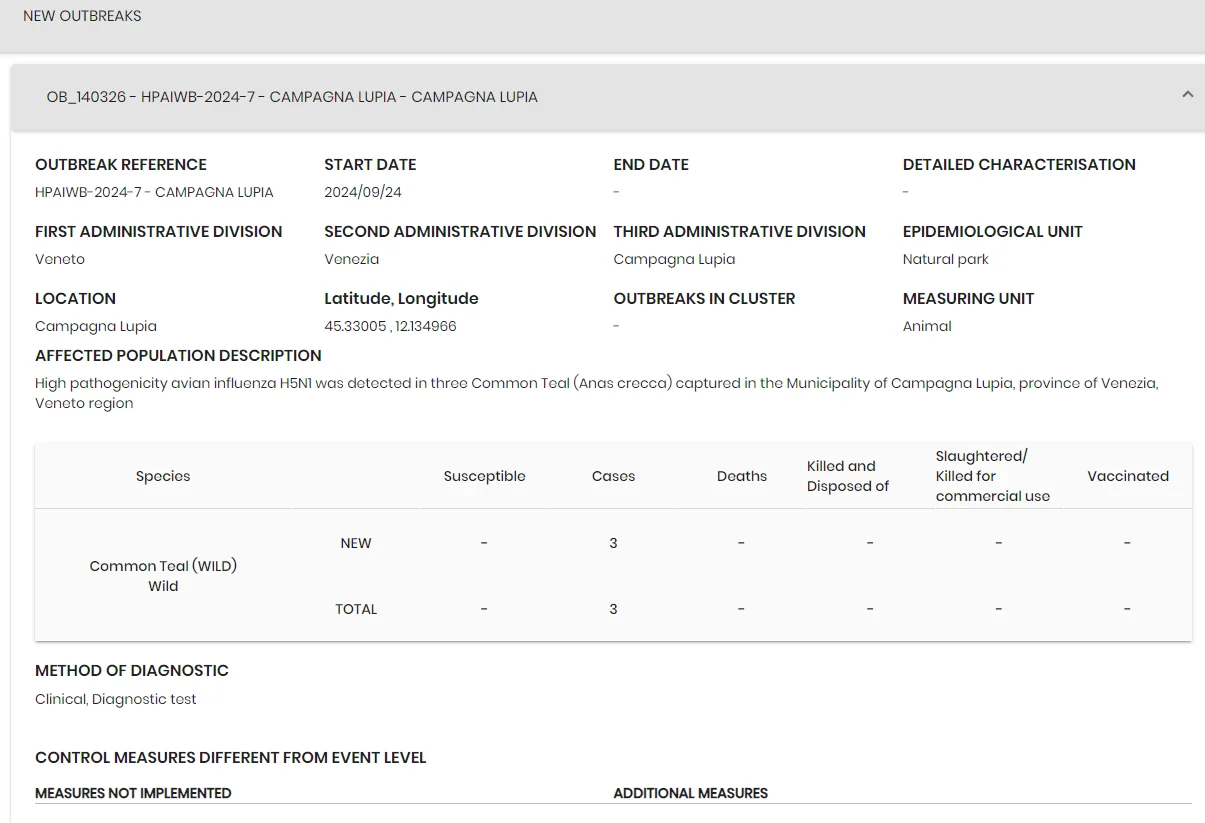The width and height of the screenshot is (1205, 823).
Task: Click the END DATE label
Action: click(651, 165)
